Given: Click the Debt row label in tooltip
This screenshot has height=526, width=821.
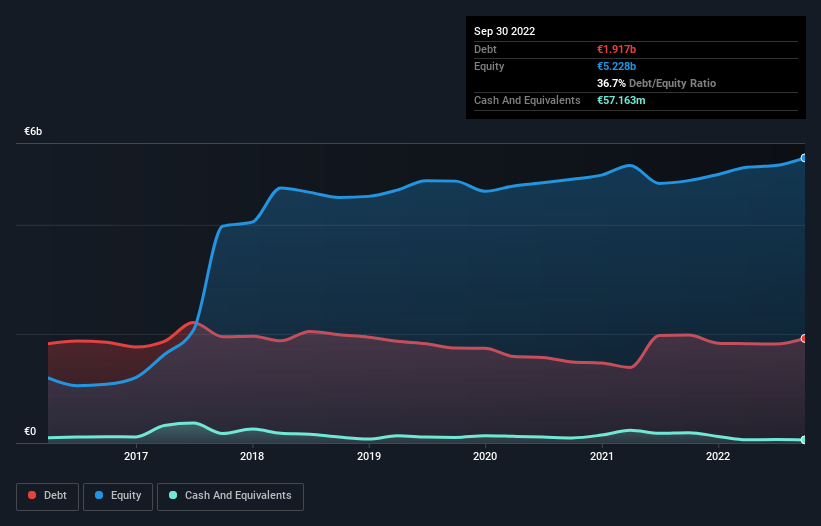Looking at the screenshot, I should click(x=485, y=49).
